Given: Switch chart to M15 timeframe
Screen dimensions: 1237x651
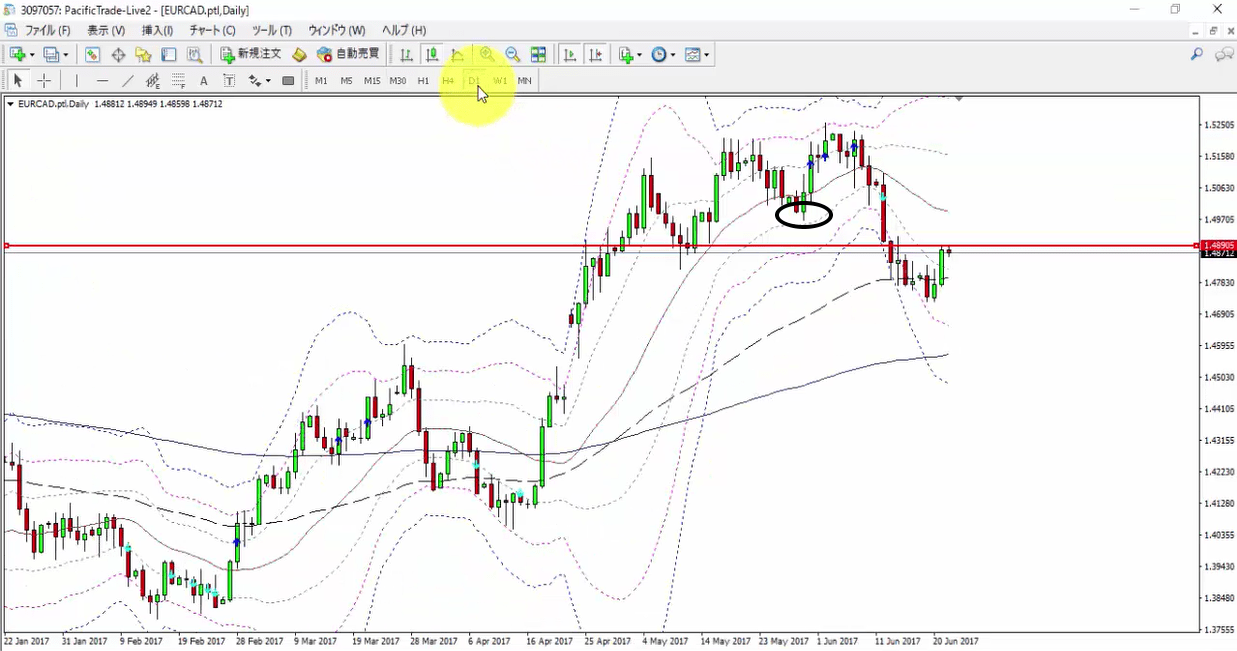Looking at the screenshot, I should [372, 81].
